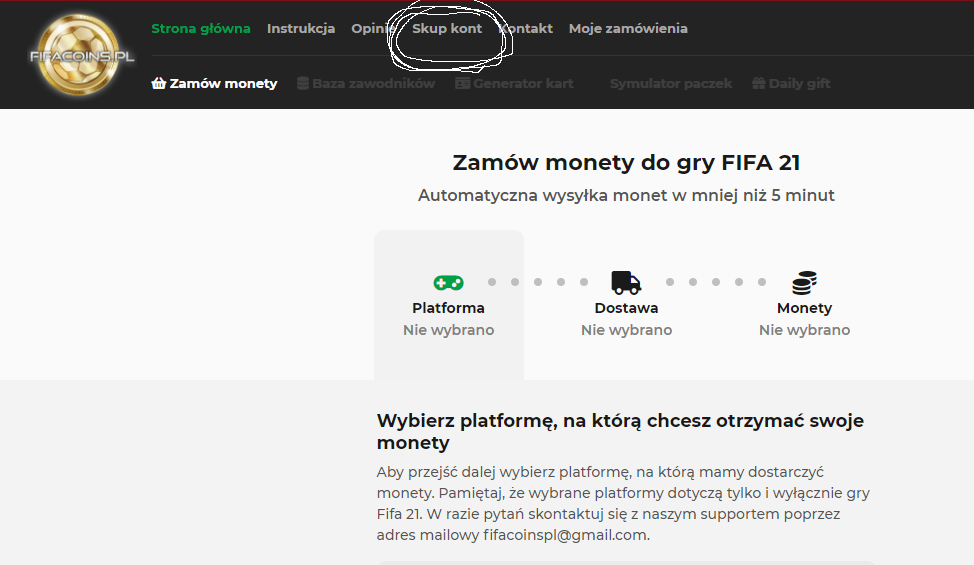974x565 pixels.
Task: Click the green gamepad Platforma icon
Action: point(448,282)
